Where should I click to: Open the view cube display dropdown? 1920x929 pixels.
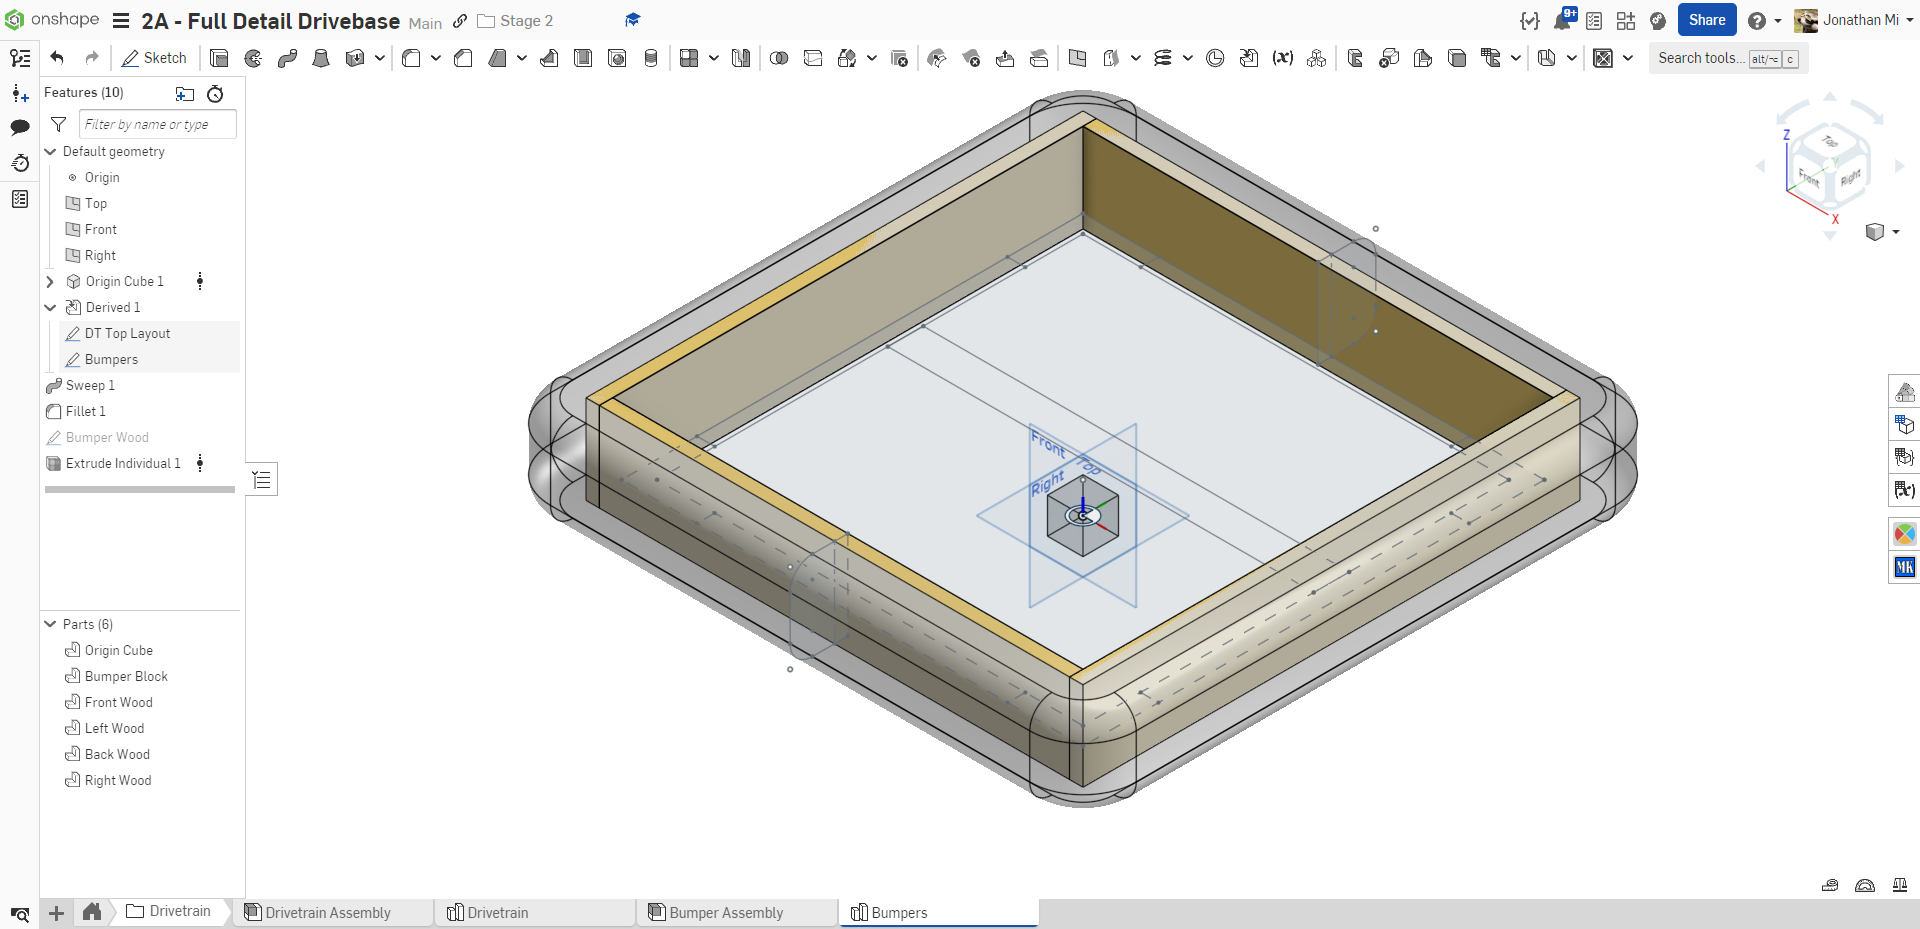tap(1895, 232)
